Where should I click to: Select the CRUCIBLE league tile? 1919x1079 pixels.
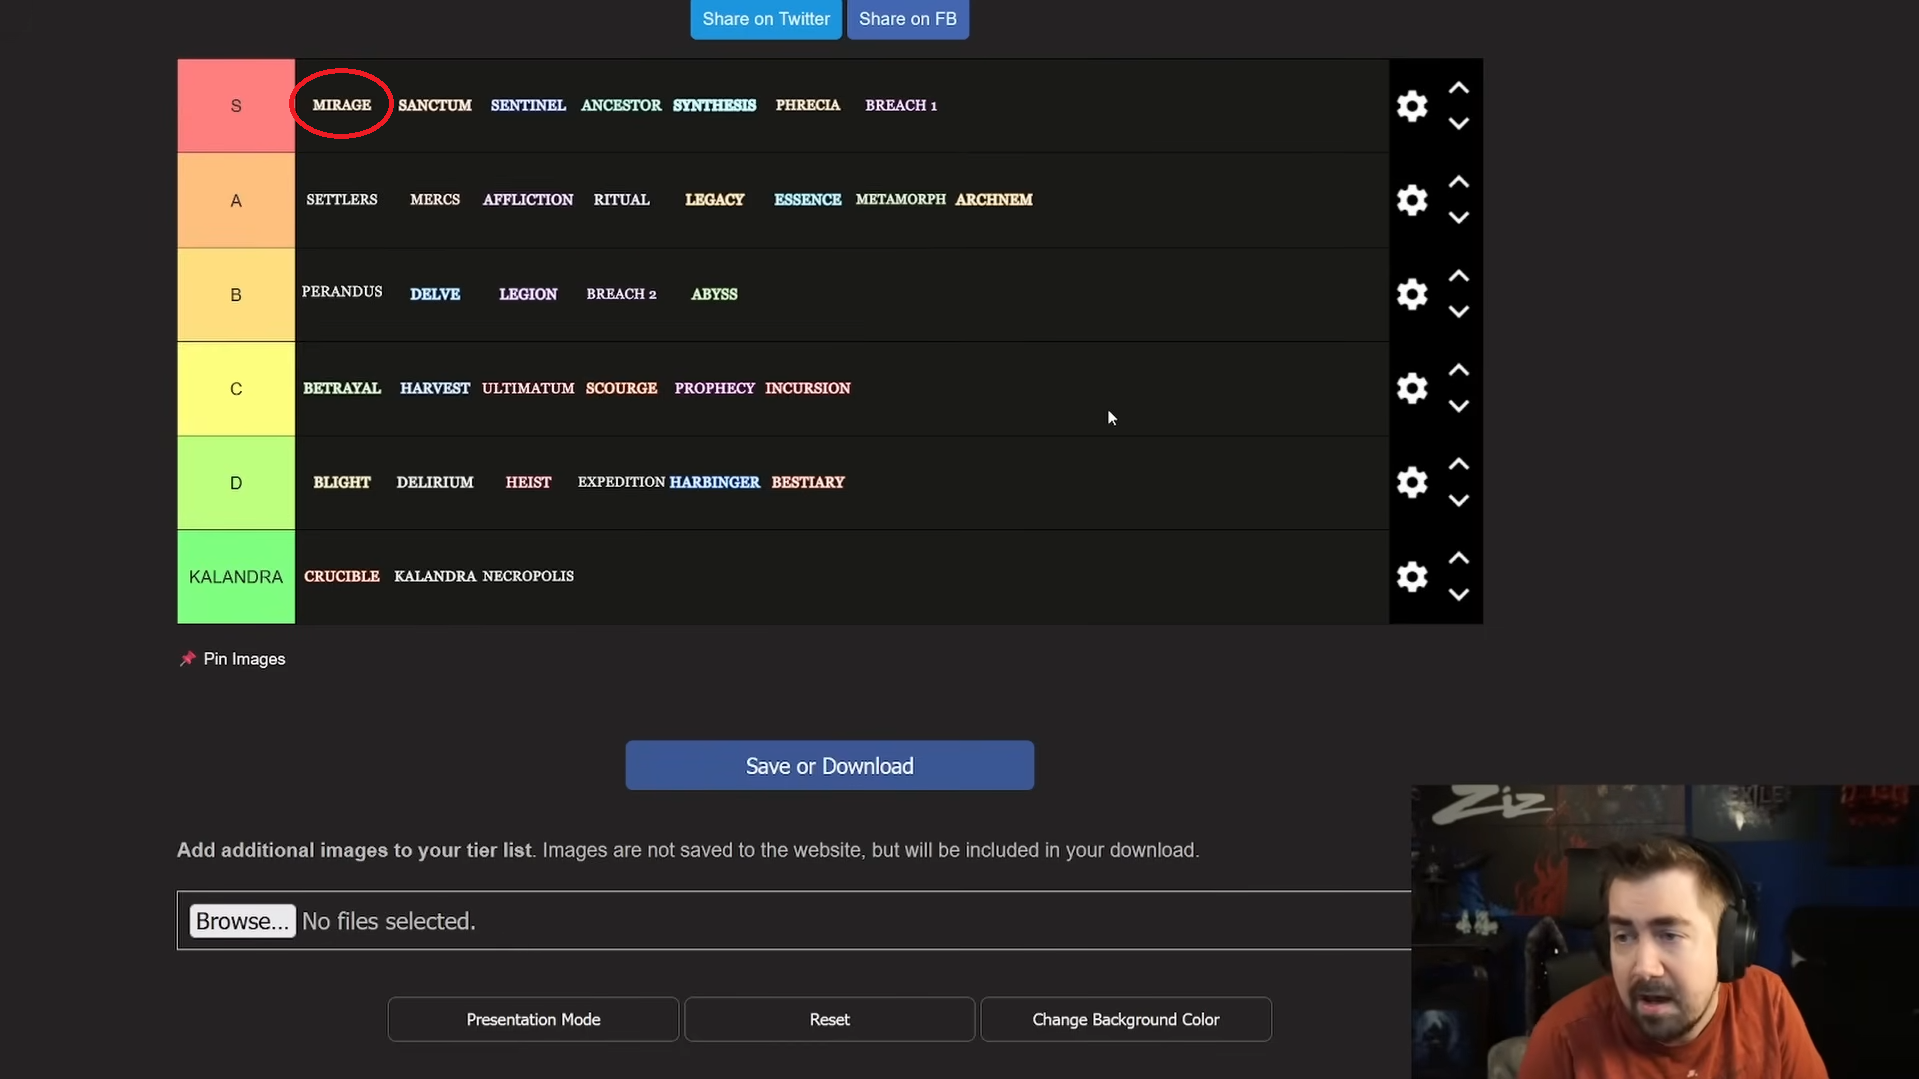pos(342,576)
